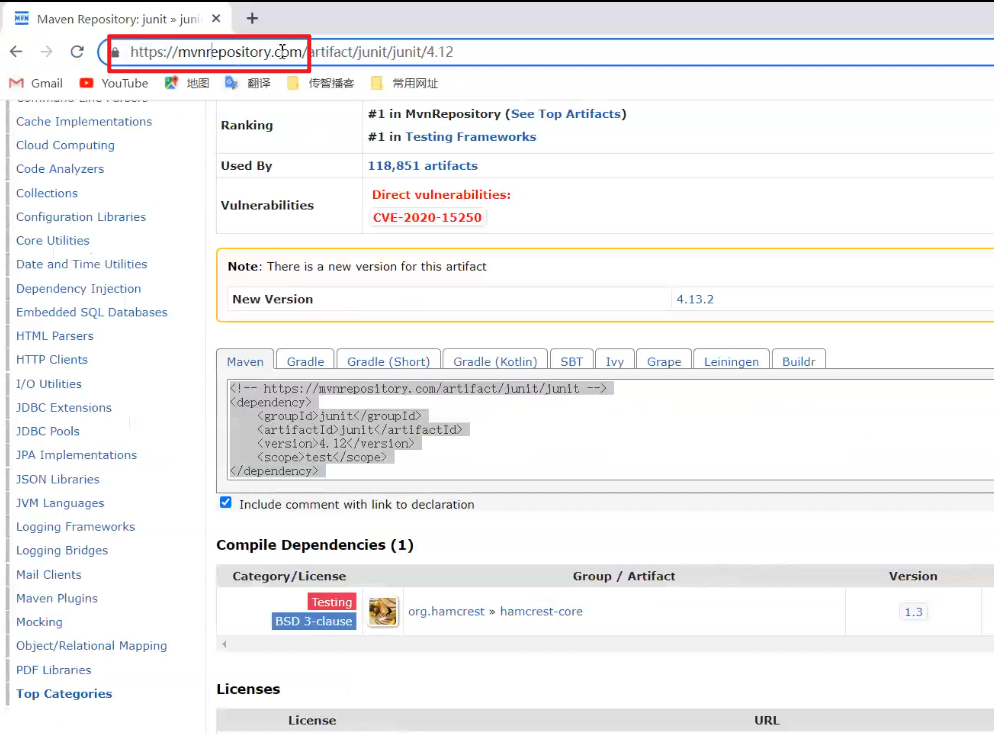Click the BSD 3-clause license tag

[314, 621]
